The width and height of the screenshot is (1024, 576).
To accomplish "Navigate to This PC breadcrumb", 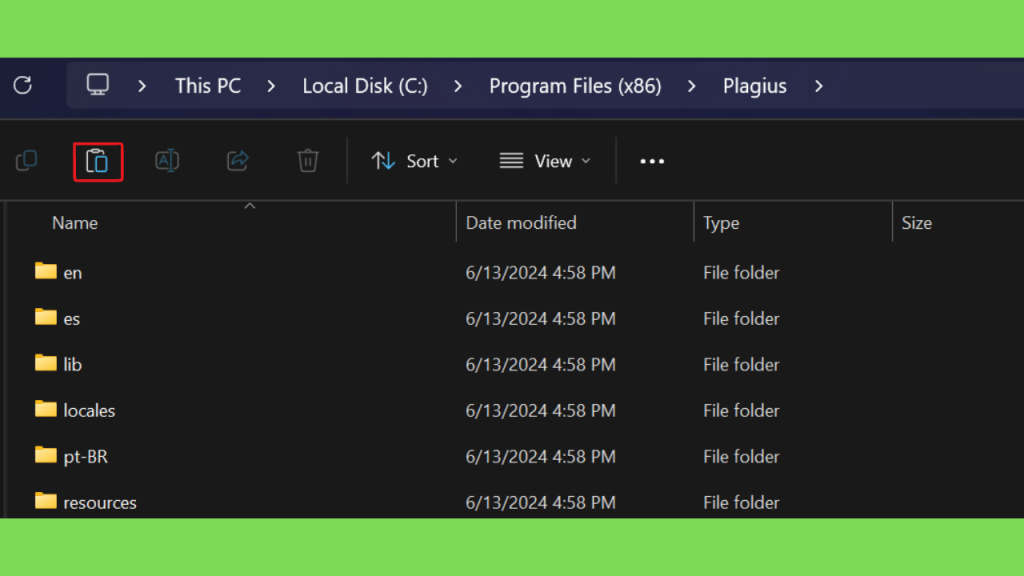I will (x=208, y=86).
